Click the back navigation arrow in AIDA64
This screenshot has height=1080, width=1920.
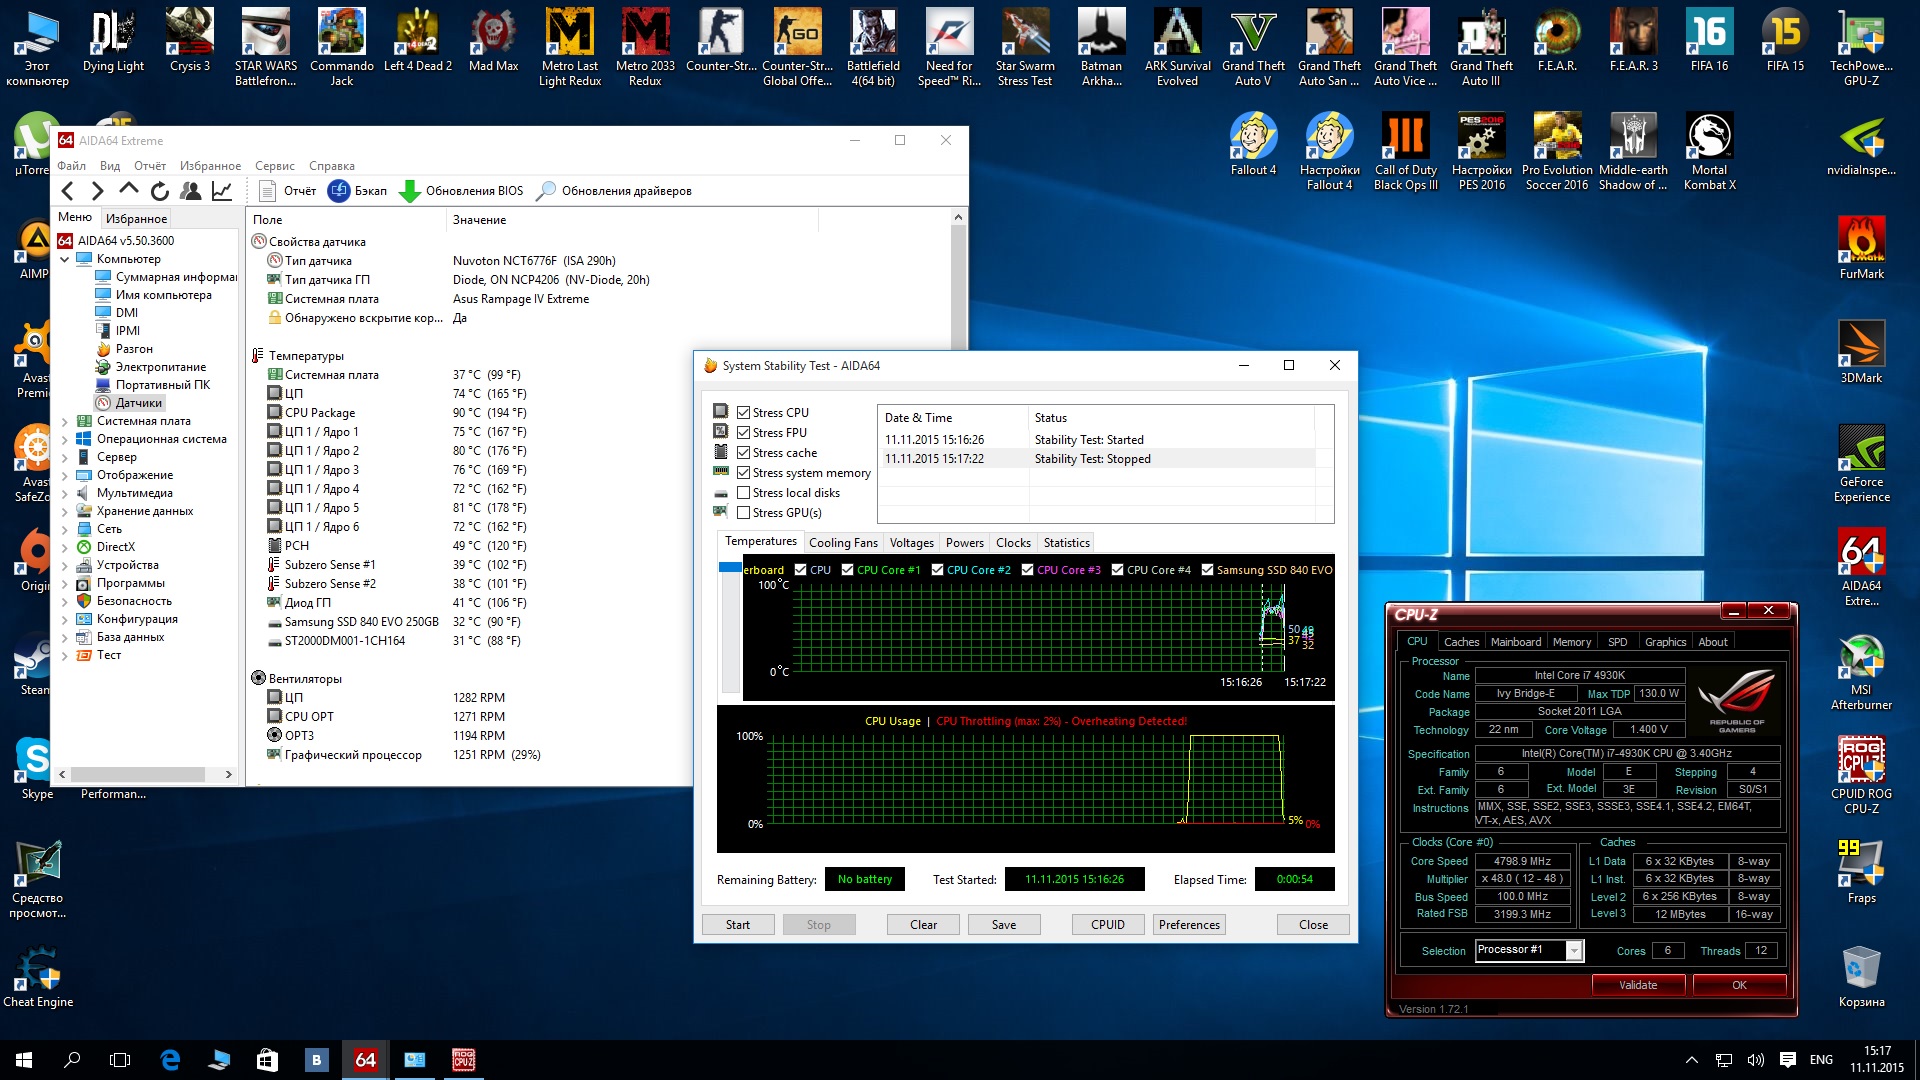pyautogui.click(x=68, y=191)
